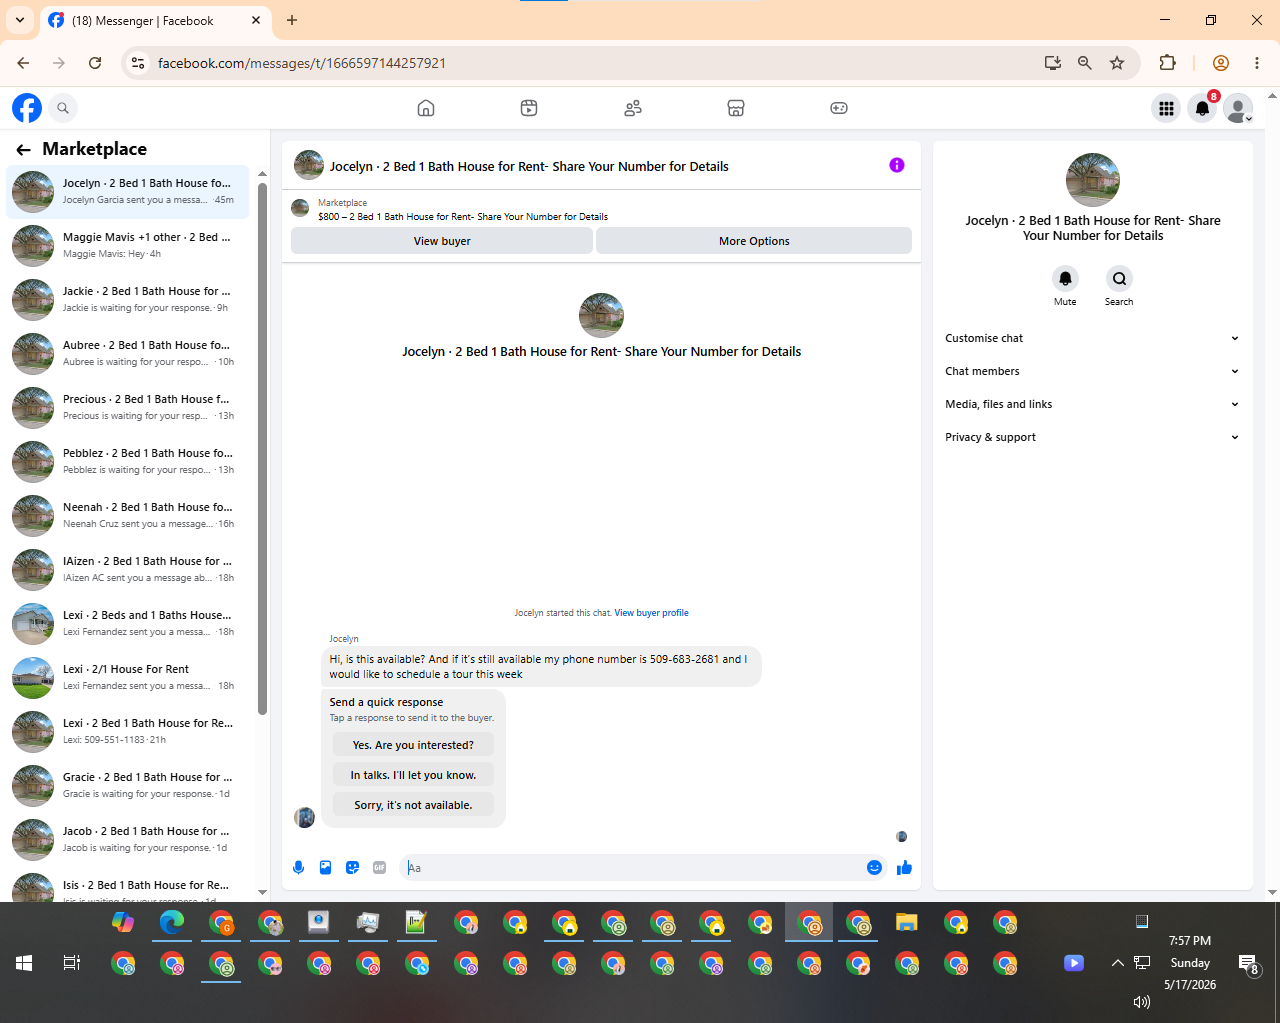The image size is (1280, 1023).
Task: Send a thumbs-up like
Action: pos(904,868)
